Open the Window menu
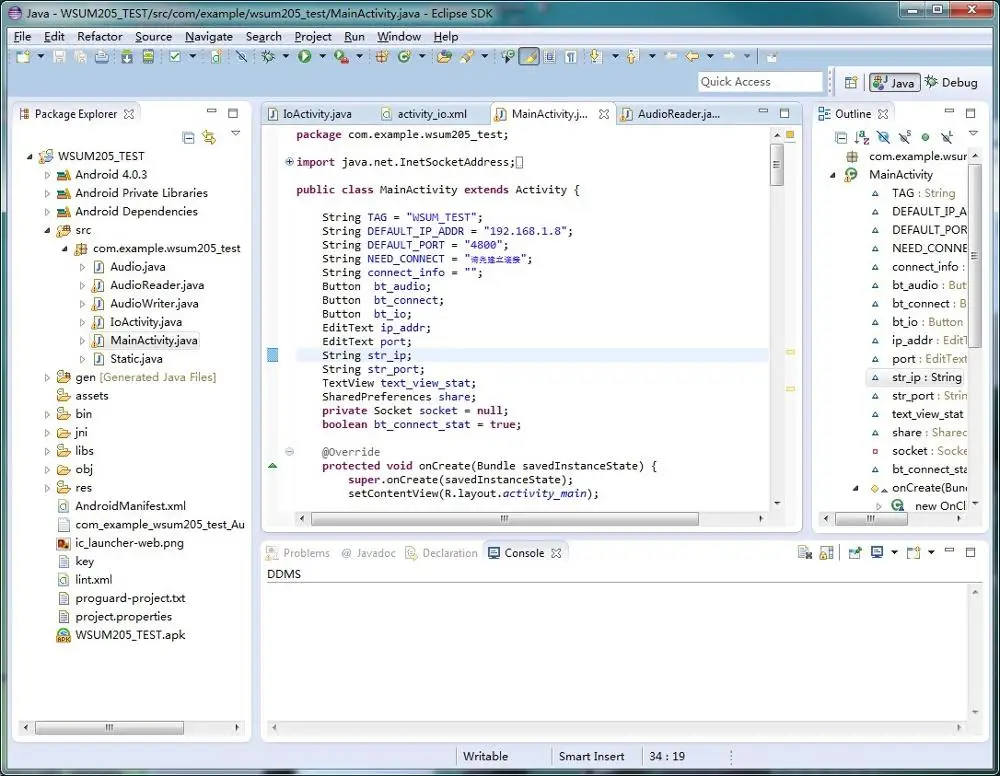The image size is (1000, 776). click(x=399, y=37)
